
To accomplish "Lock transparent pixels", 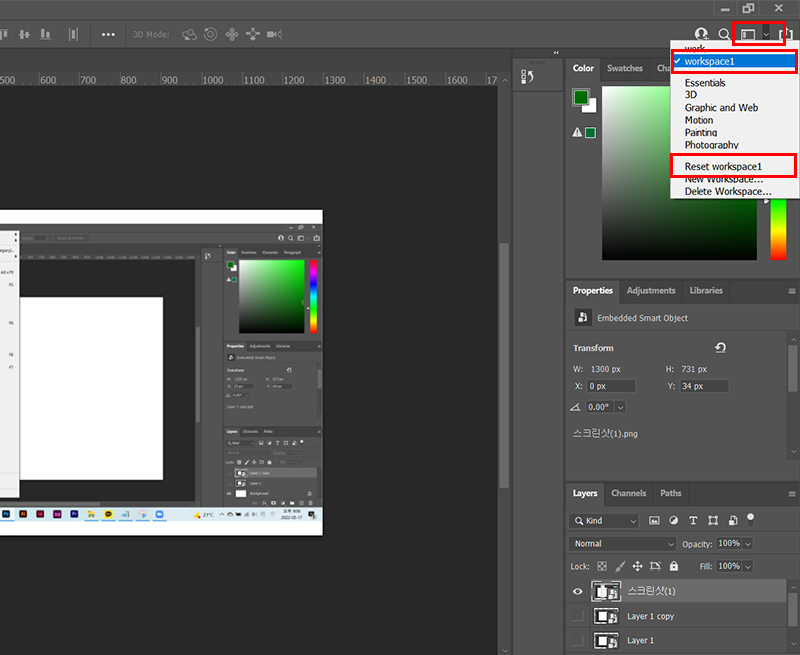I will 602,566.
